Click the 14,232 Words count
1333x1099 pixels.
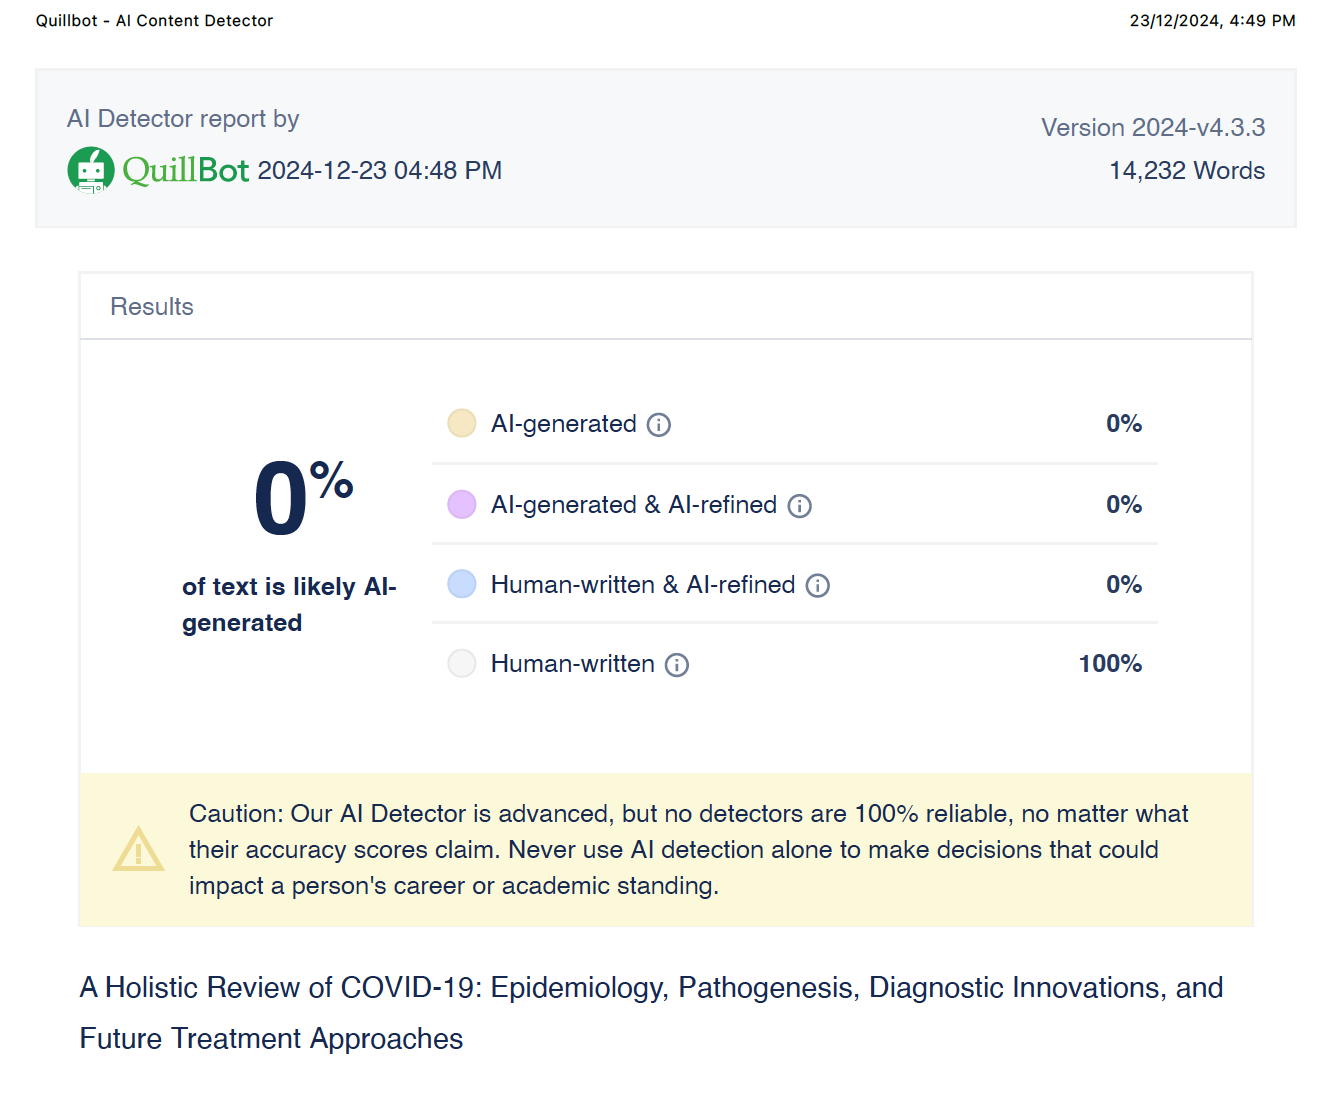pos(1187,171)
